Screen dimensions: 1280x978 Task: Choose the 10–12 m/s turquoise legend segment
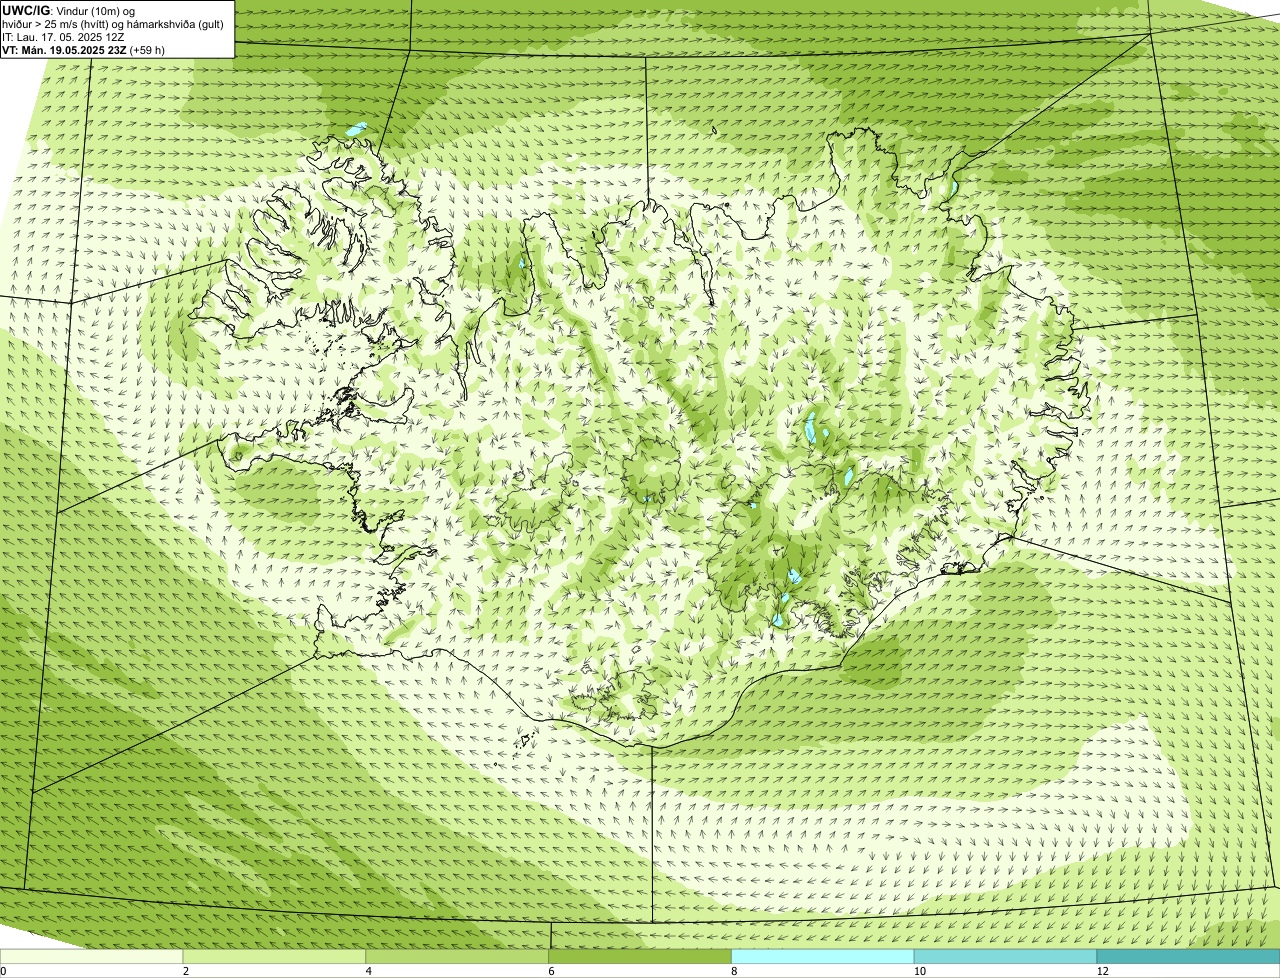coord(1006,956)
